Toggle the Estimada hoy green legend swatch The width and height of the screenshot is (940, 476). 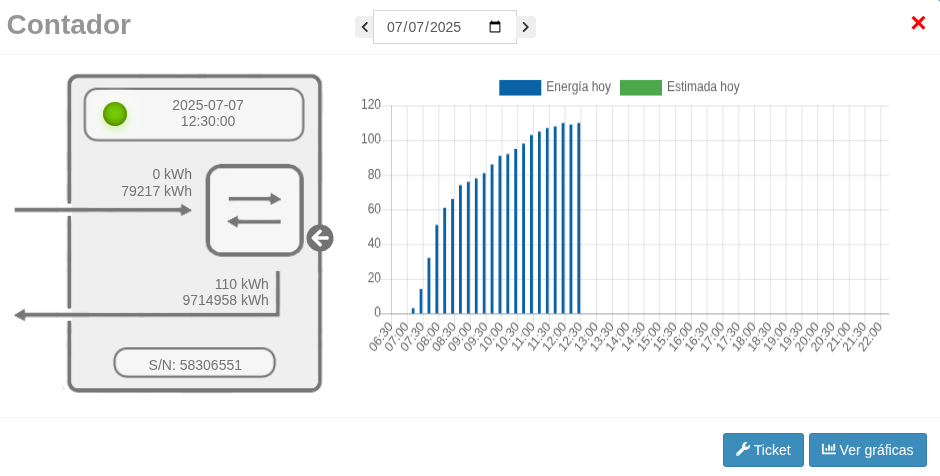click(x=640, y=88)
